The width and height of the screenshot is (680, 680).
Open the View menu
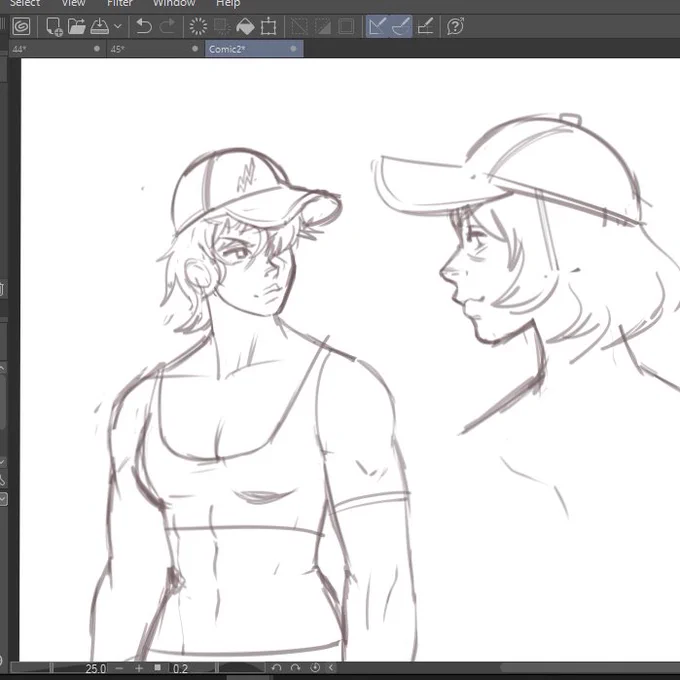[x=73, y=3]
